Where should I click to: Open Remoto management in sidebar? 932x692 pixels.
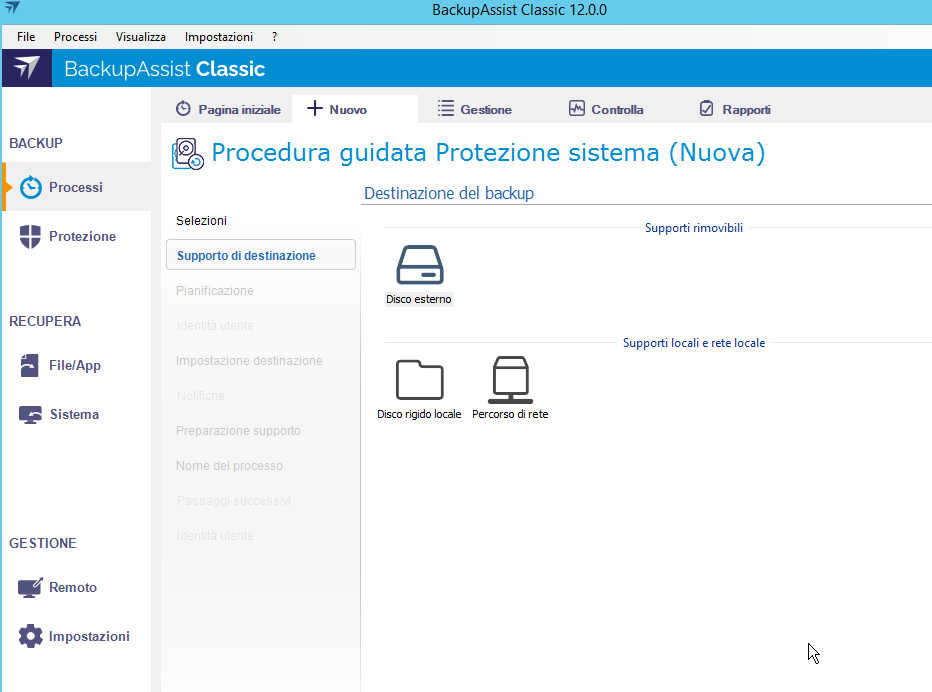click(x=72, y=587)
